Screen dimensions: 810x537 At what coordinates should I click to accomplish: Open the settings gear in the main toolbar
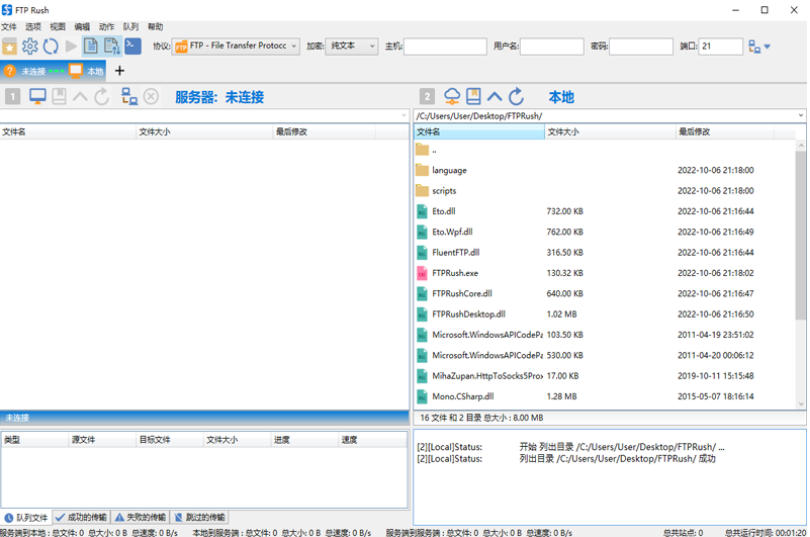[30, 46]
